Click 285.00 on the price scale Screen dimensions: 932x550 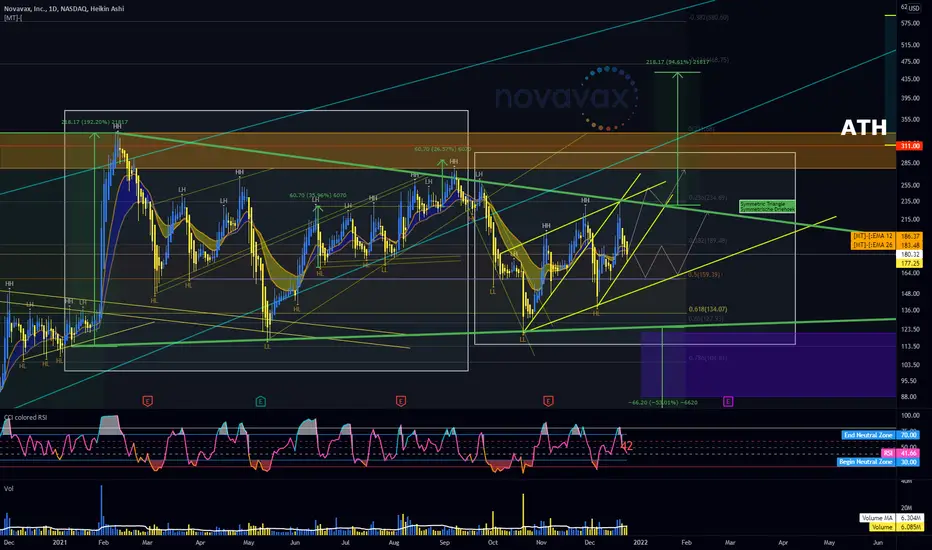click(x=910, y=162)
